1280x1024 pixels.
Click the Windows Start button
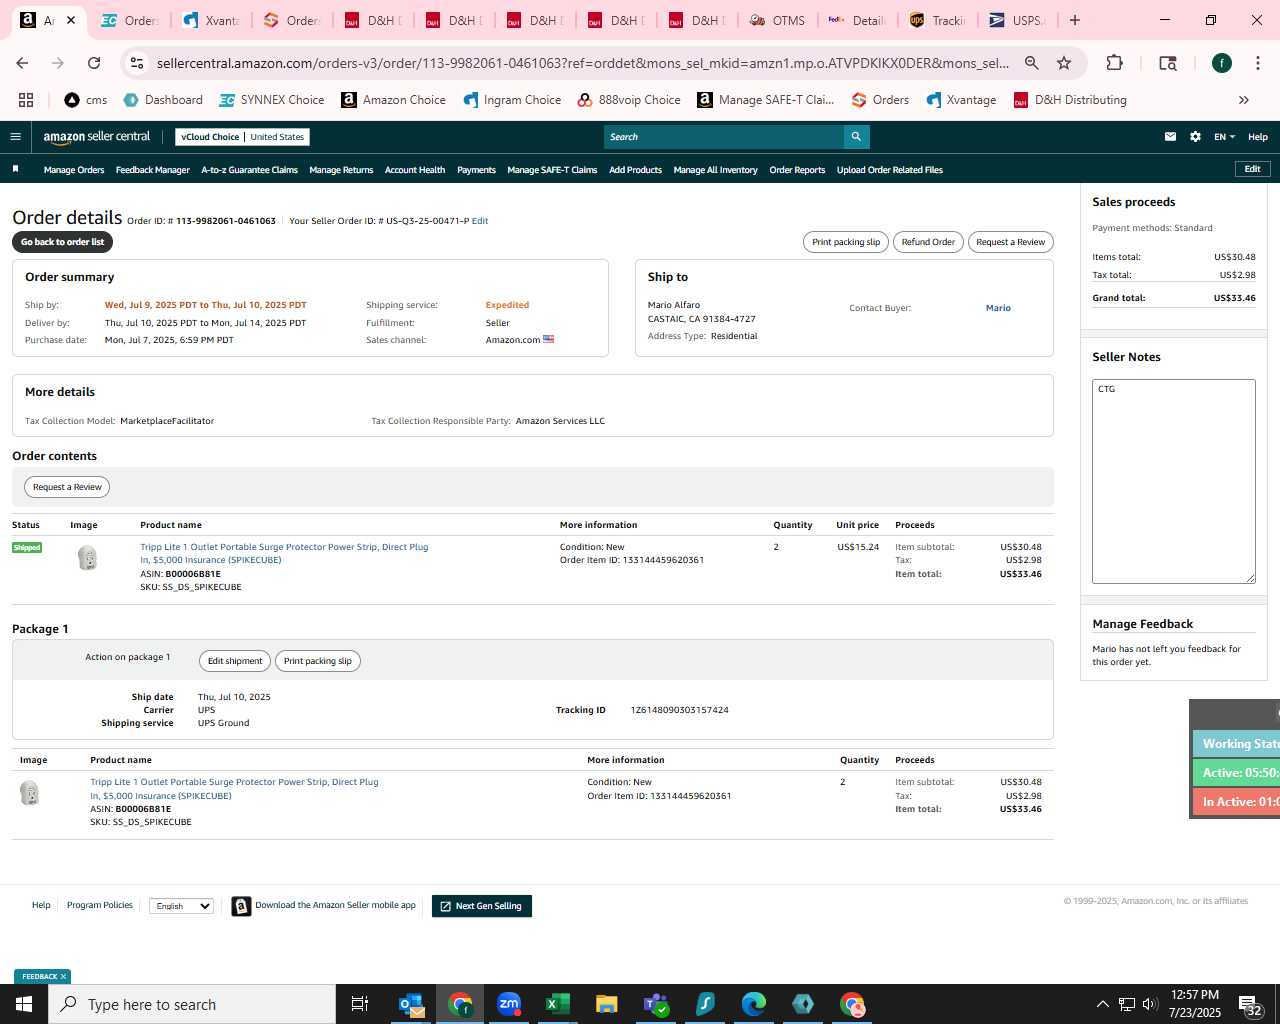24,1004
